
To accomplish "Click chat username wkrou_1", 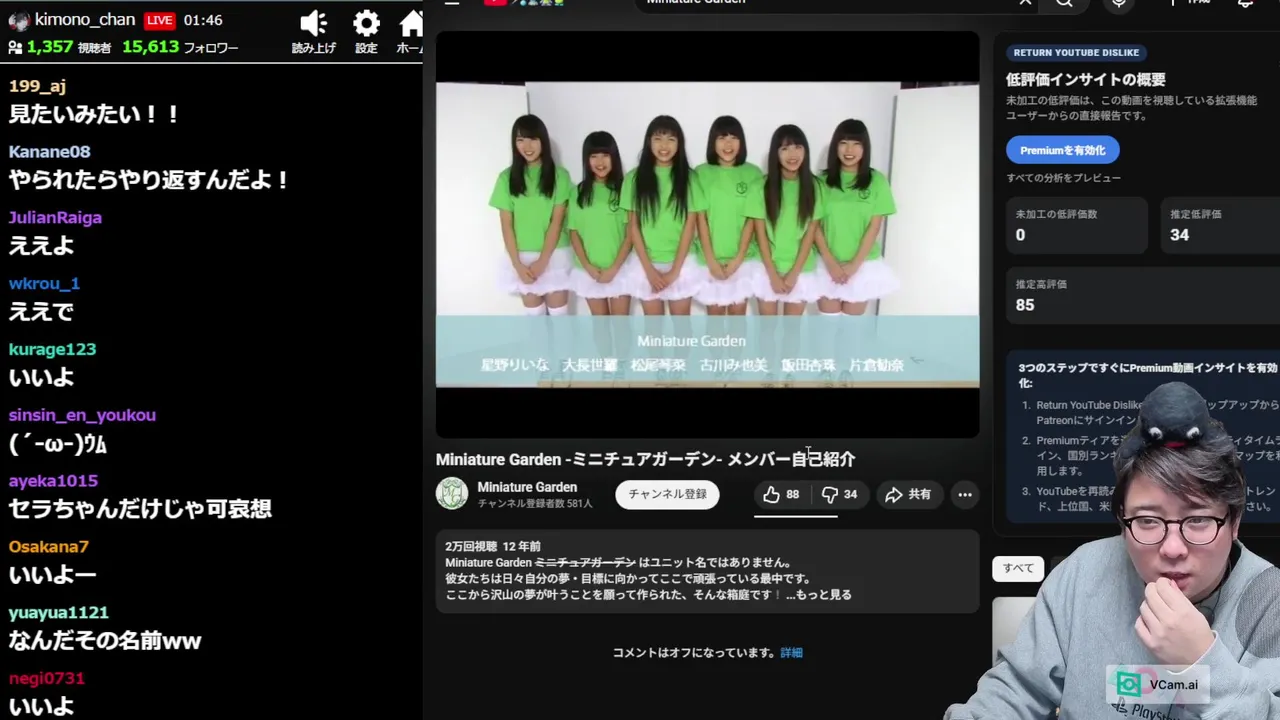I will point(44,284).
